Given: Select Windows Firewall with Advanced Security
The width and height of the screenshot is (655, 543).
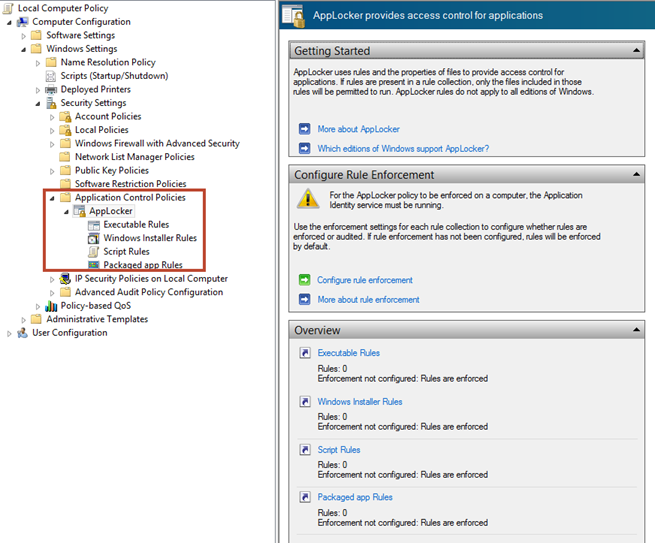Looking at the screenshot, I should [x=157, y=143].
